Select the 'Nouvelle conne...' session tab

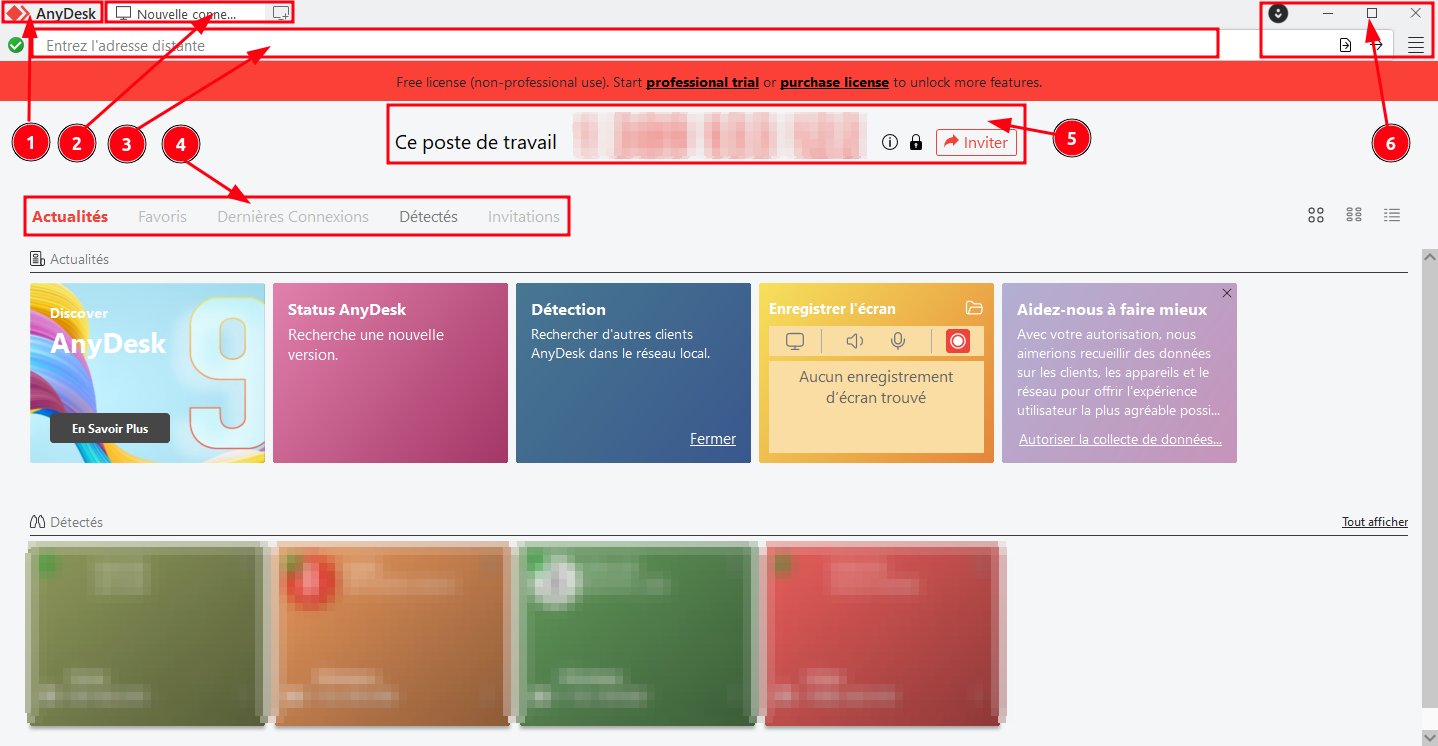[x=186, y=14]
